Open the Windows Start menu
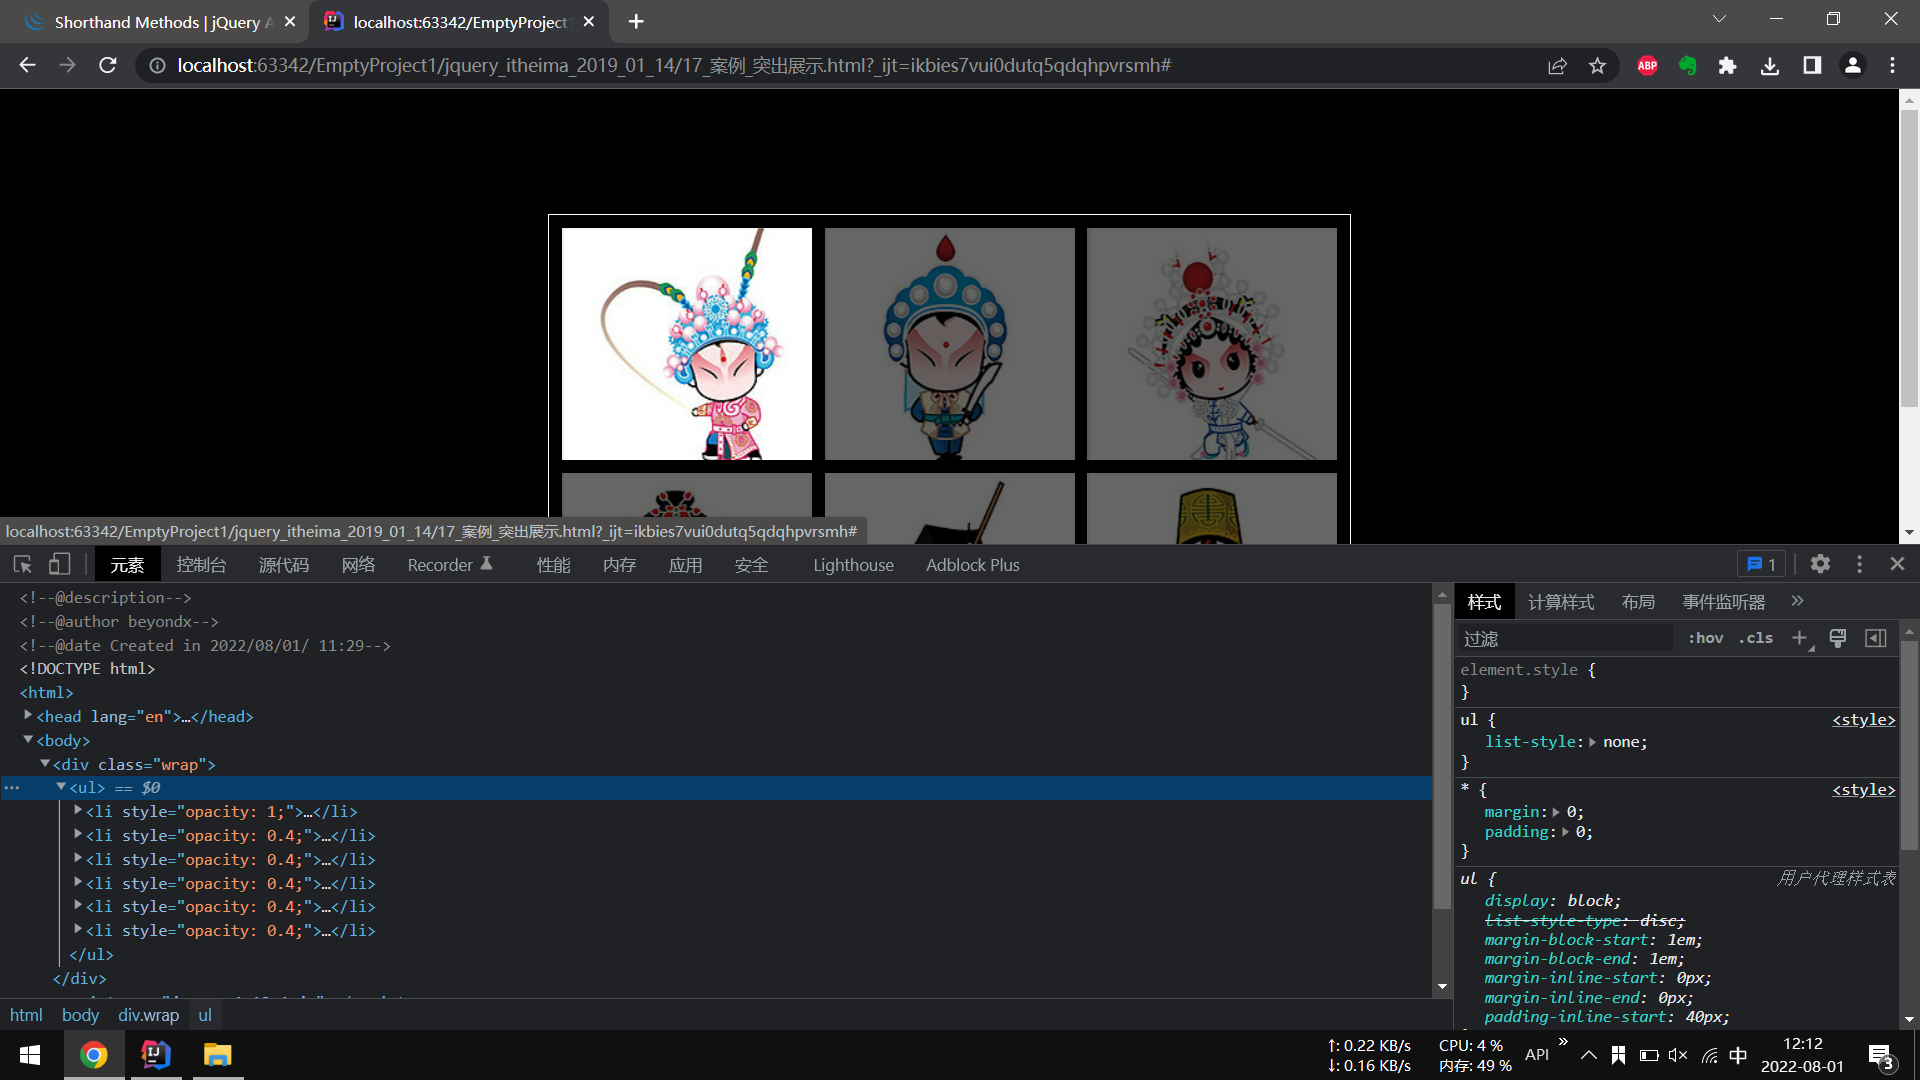The width and height of the screenshot is (1920, 1080). [x=30, y=1055]
